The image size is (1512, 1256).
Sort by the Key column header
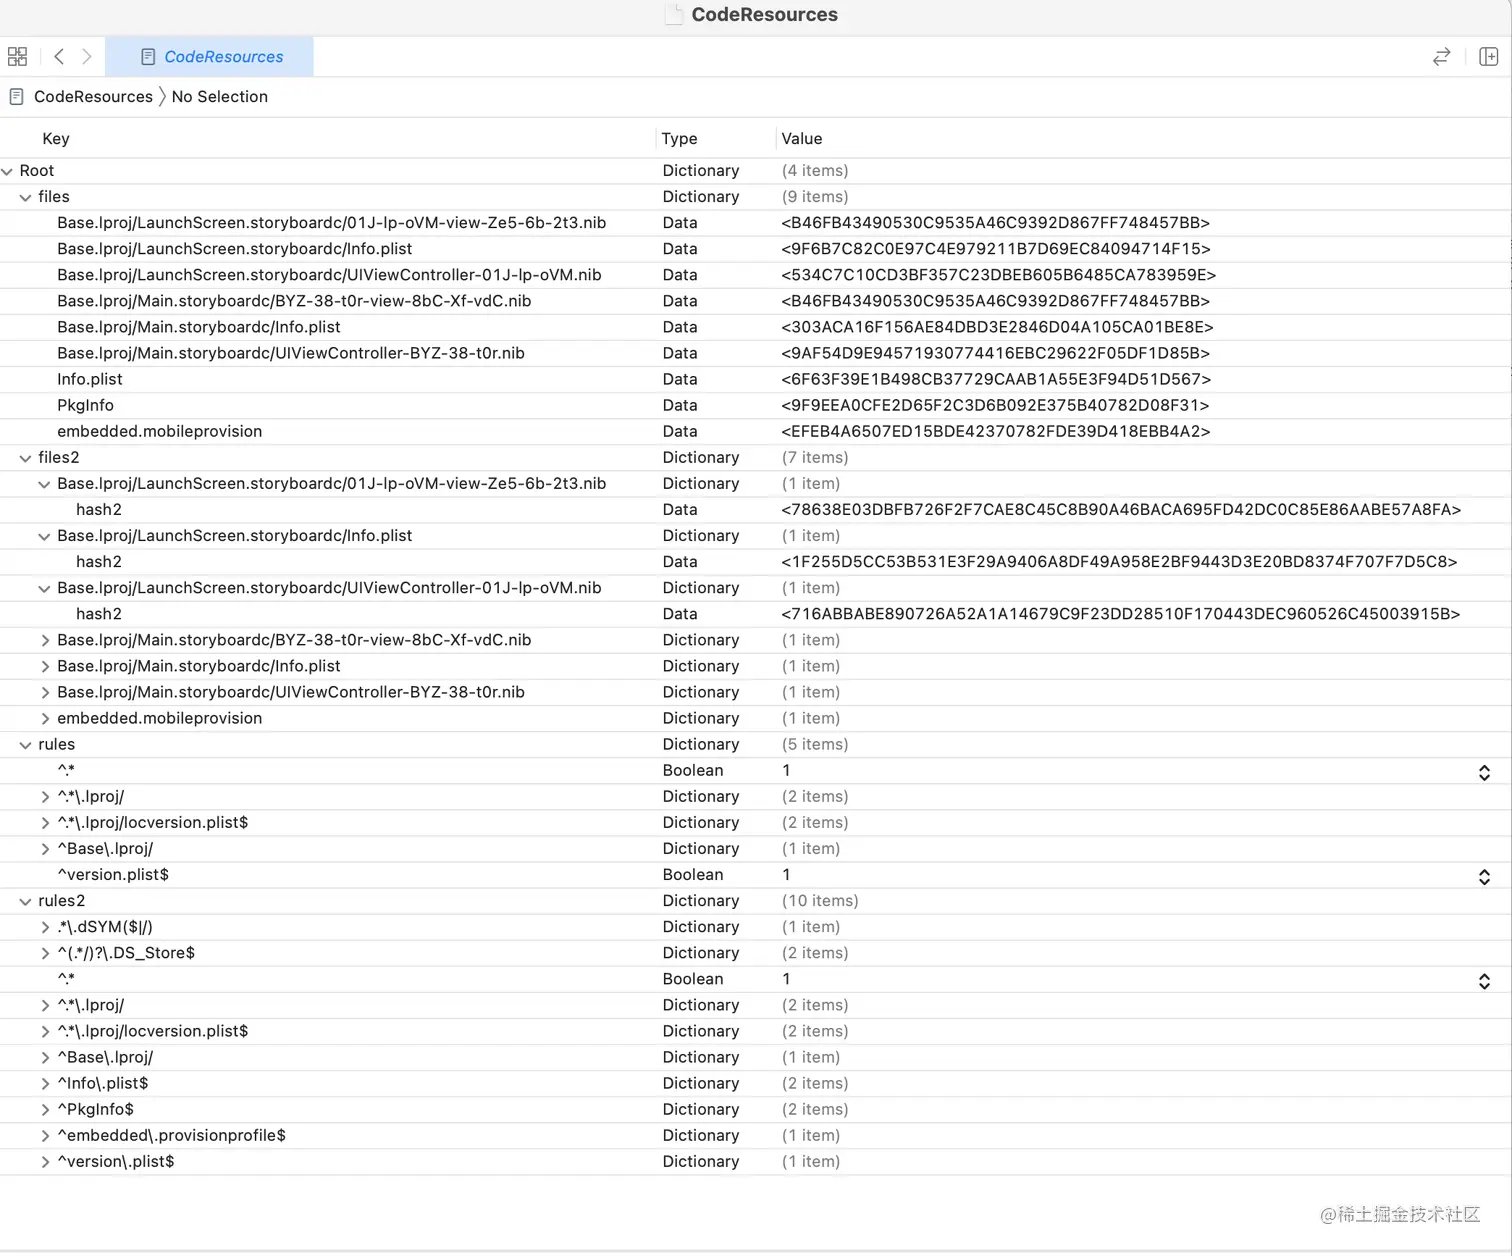pos(56,139)
